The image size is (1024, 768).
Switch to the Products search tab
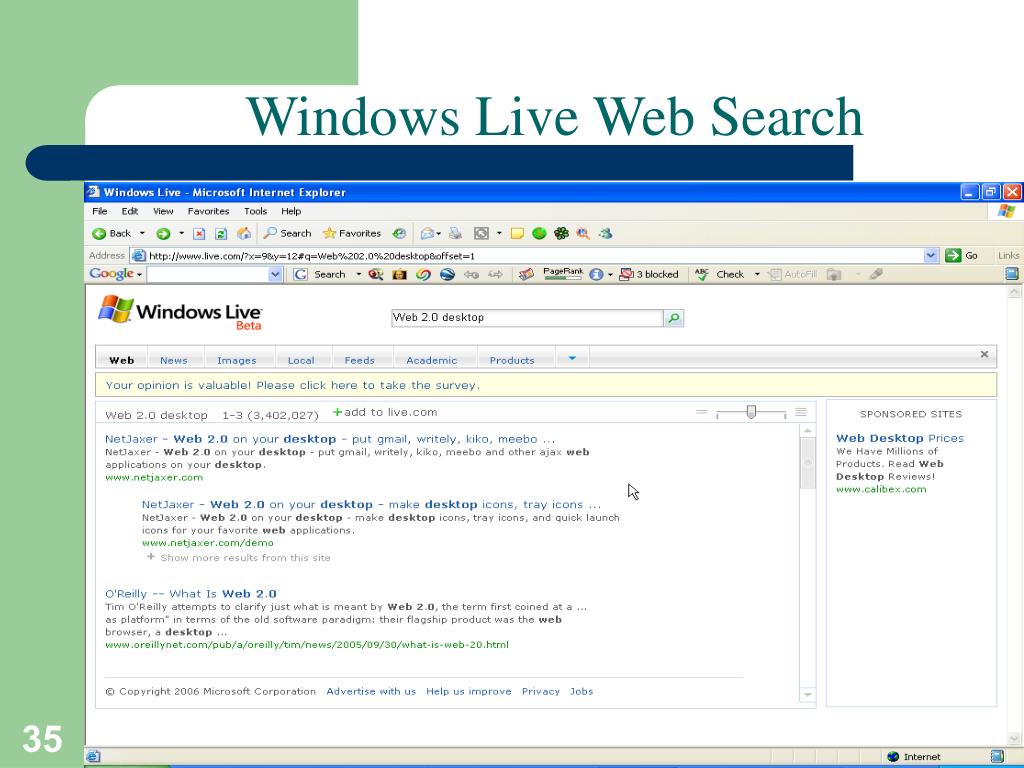click(x=512, y=360)
